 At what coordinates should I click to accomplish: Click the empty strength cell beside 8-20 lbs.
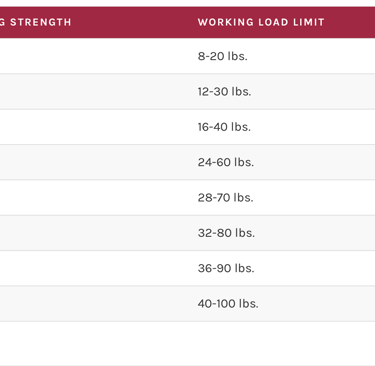point(93,56)
